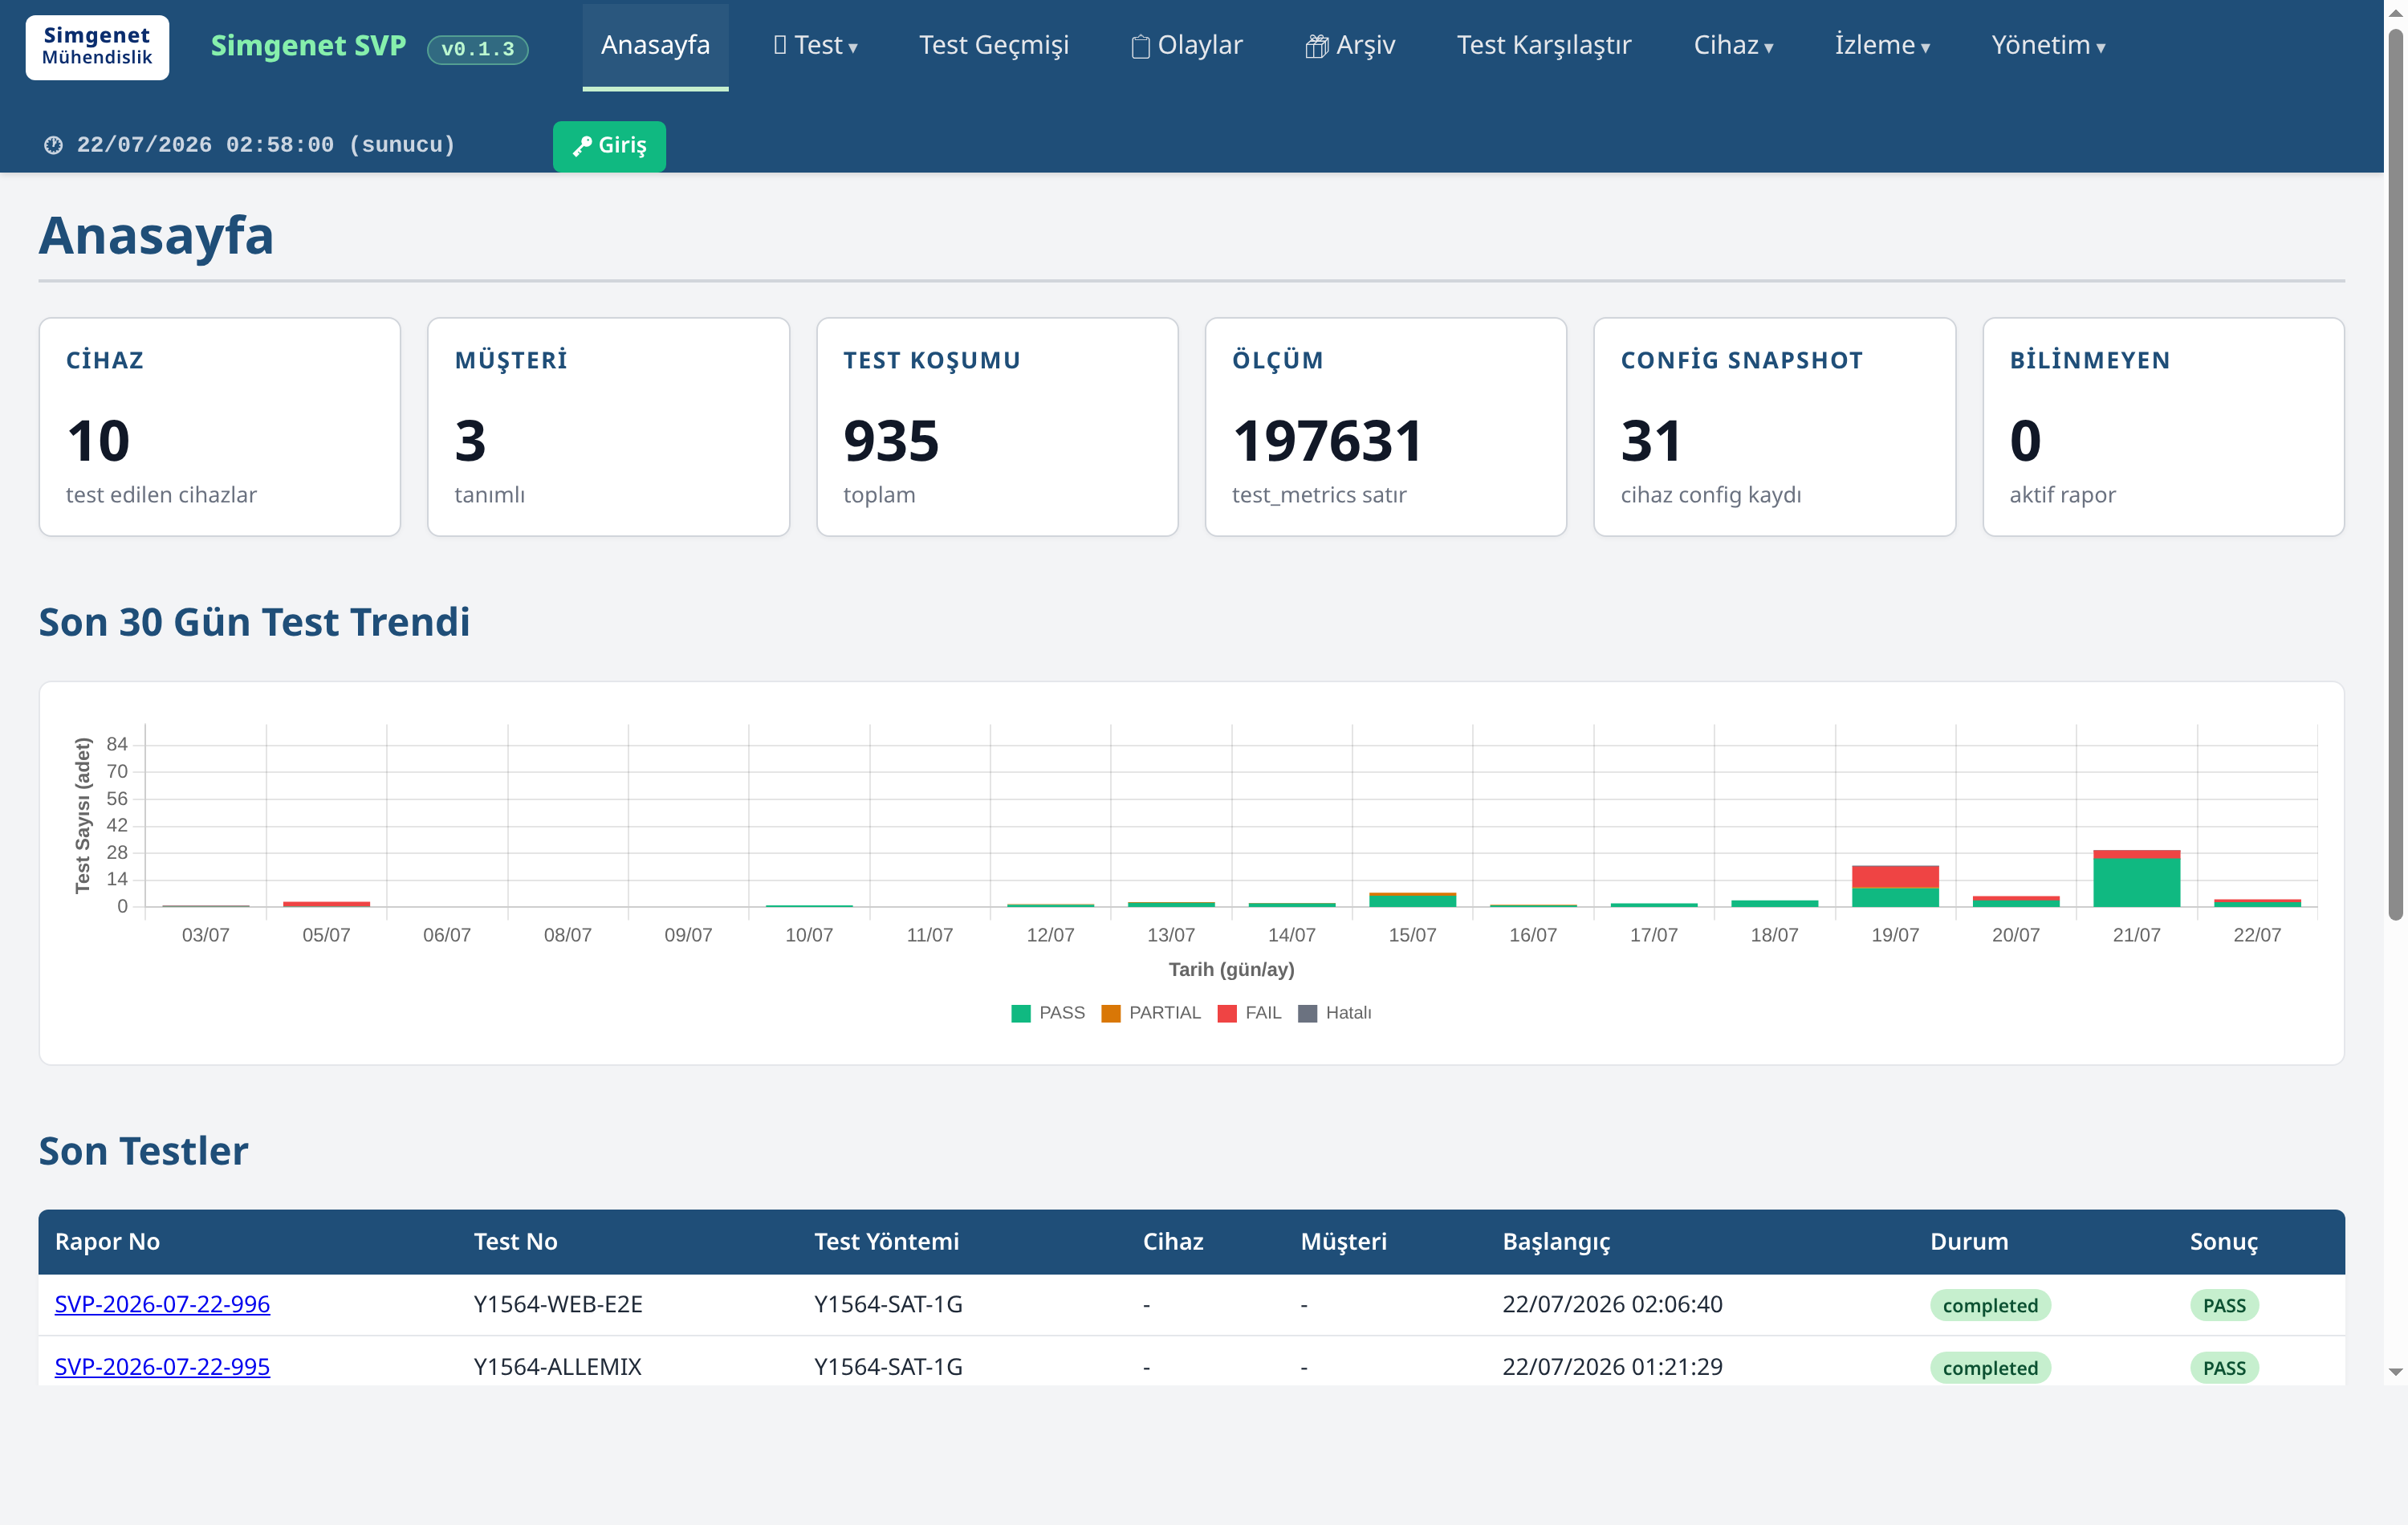Open report SVP-2026-07-22-995
Screen dimensions: 2408x1525
(x=162, y=1366)
